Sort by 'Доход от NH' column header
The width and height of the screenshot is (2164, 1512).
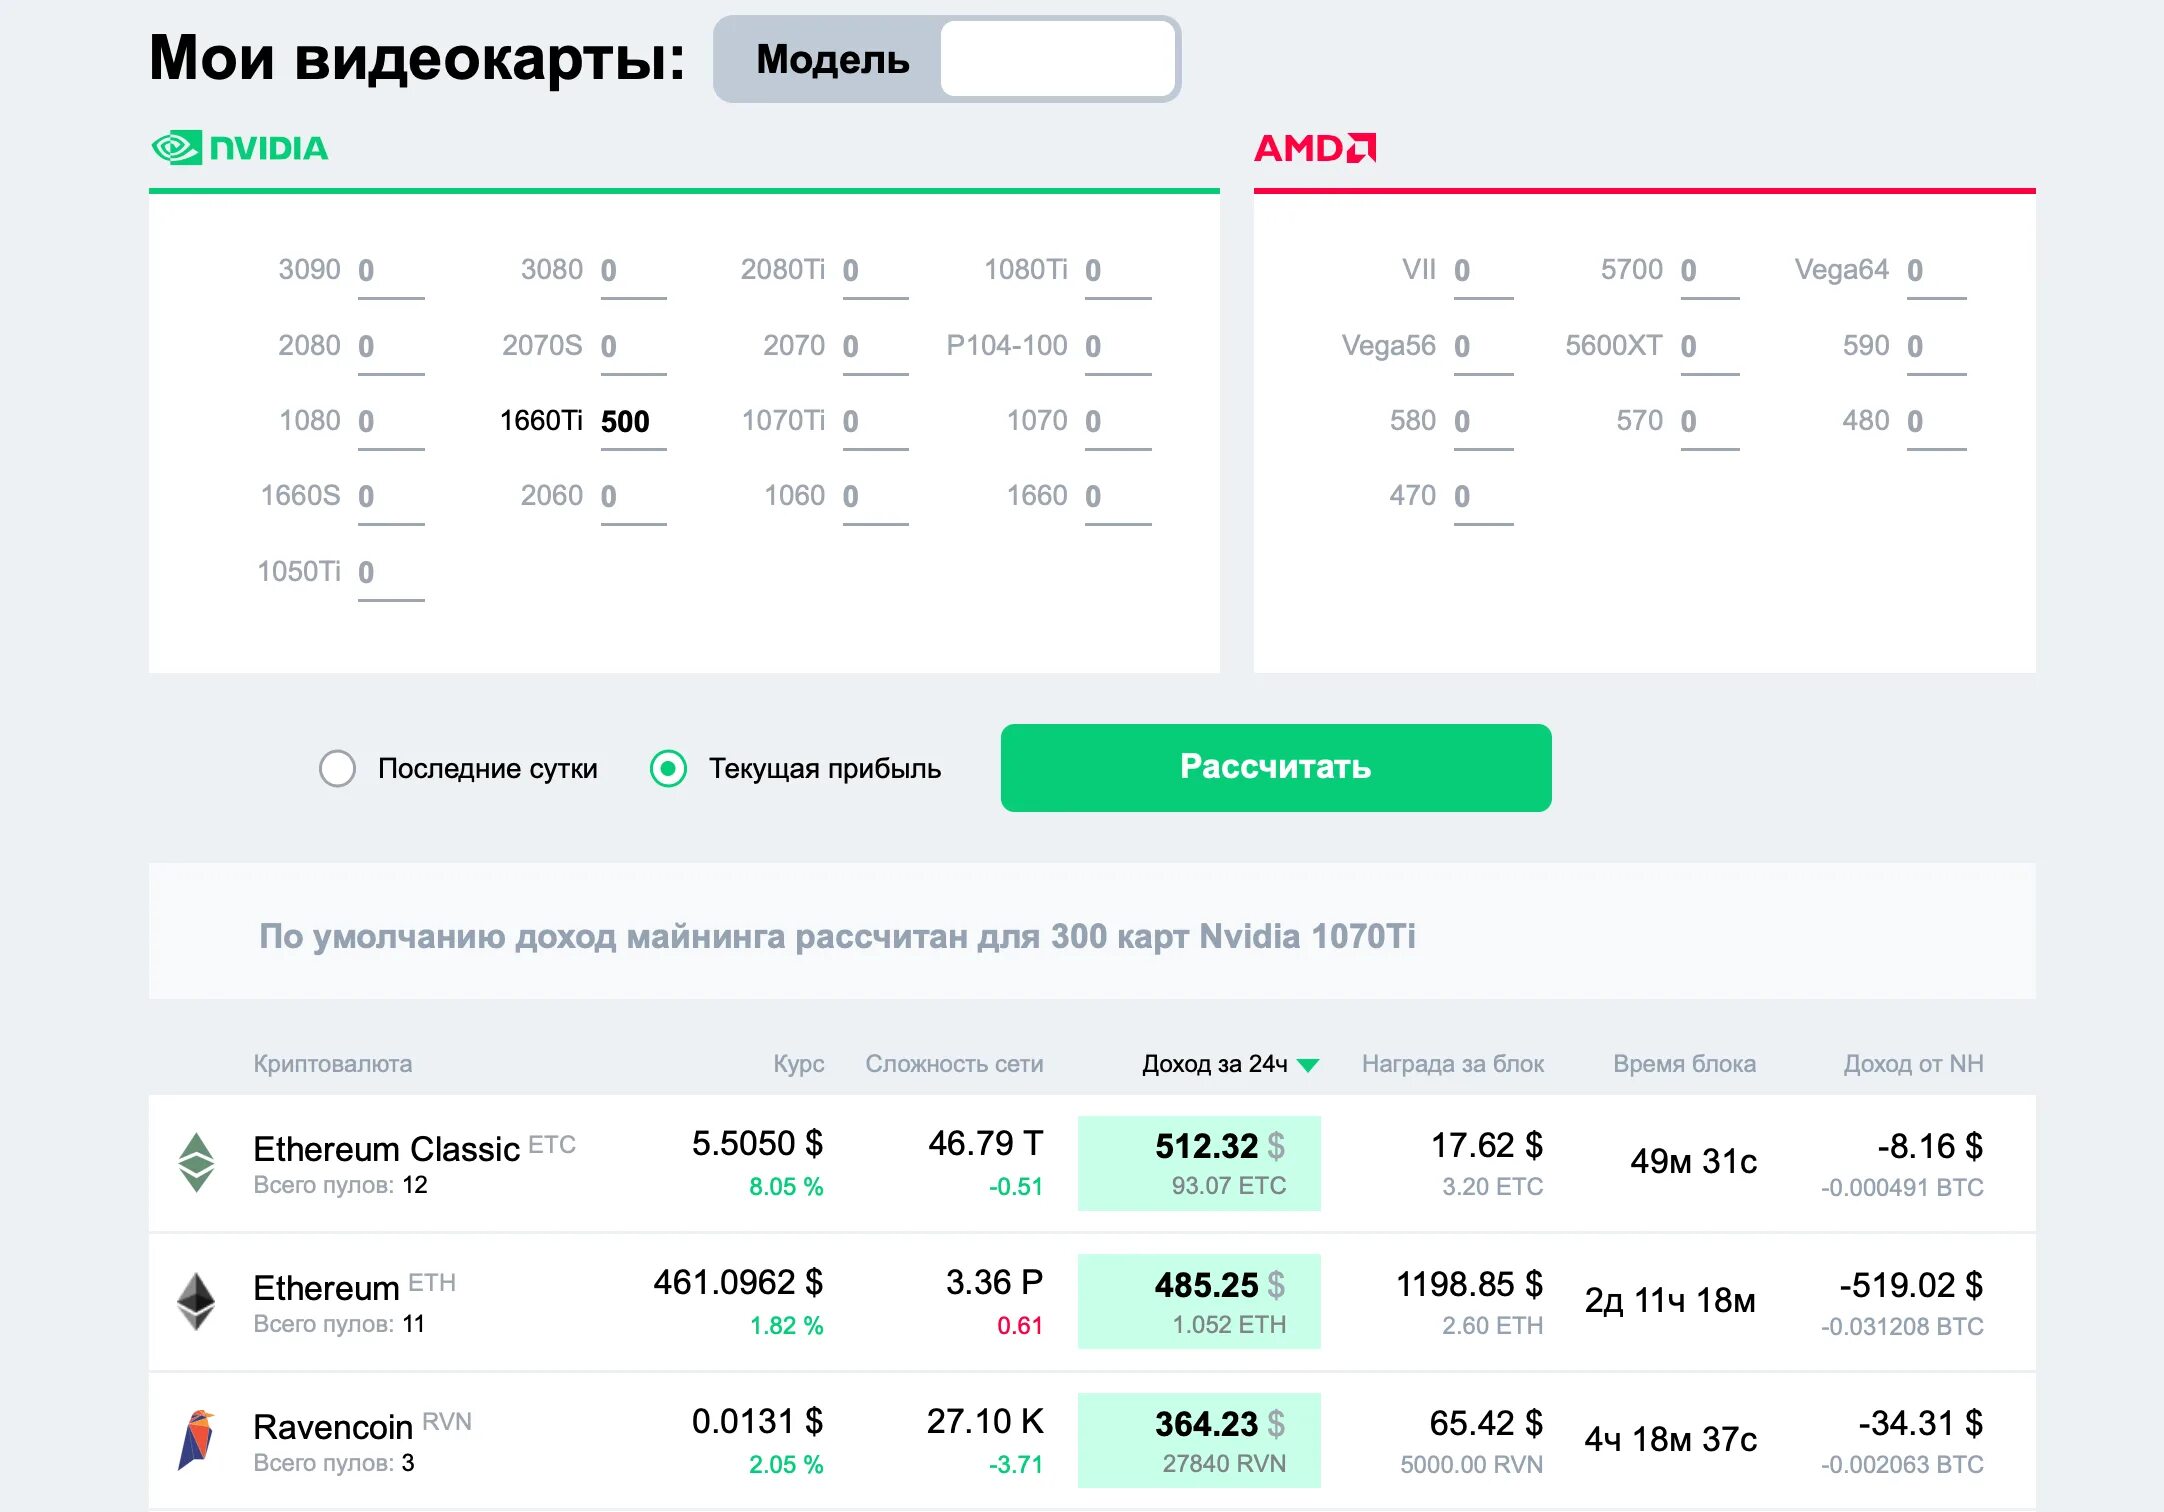point(1912,1064)
